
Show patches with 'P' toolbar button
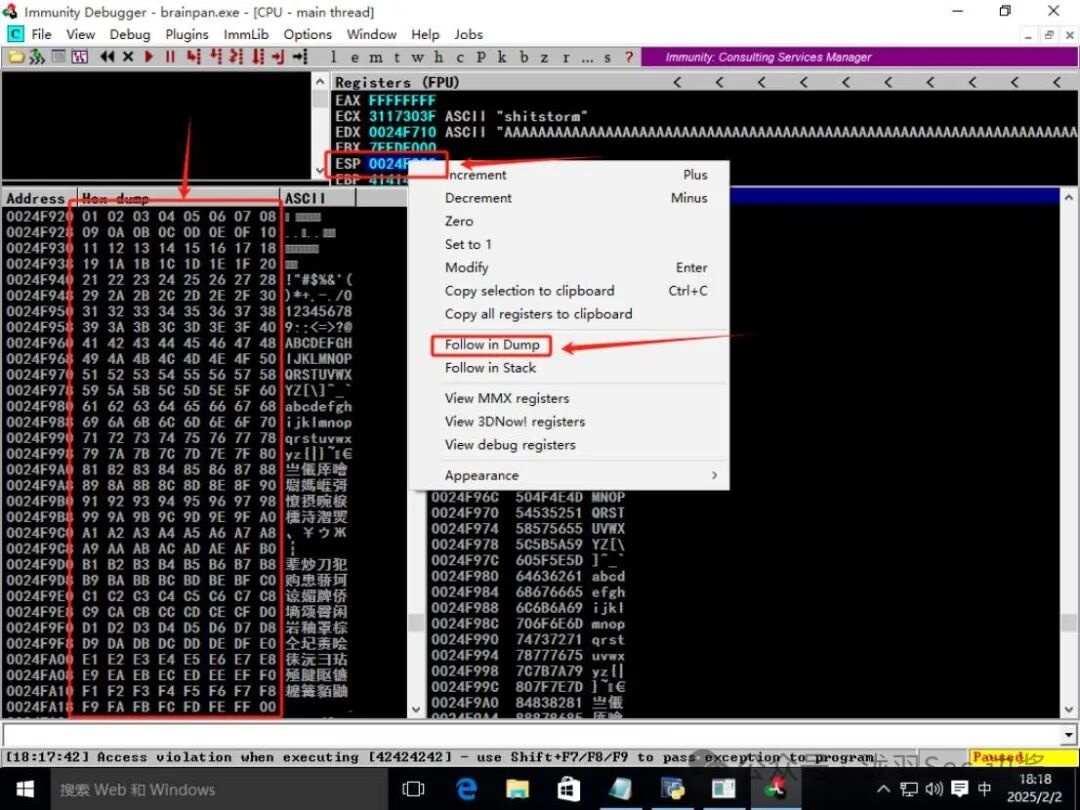[x=481, y=57]
